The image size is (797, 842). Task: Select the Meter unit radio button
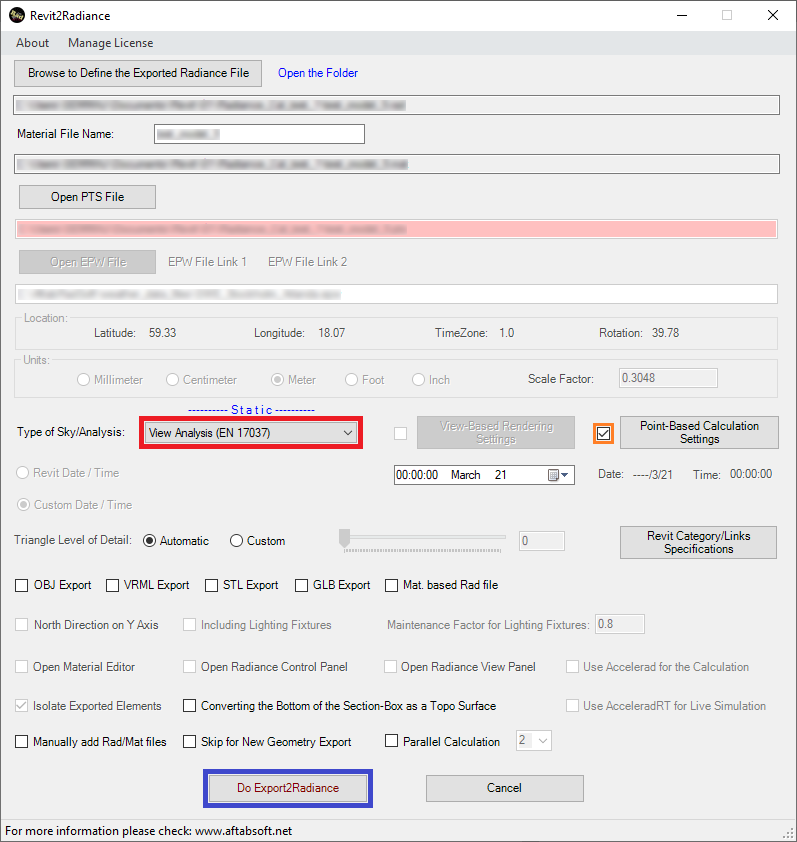[x=277, y=380]
